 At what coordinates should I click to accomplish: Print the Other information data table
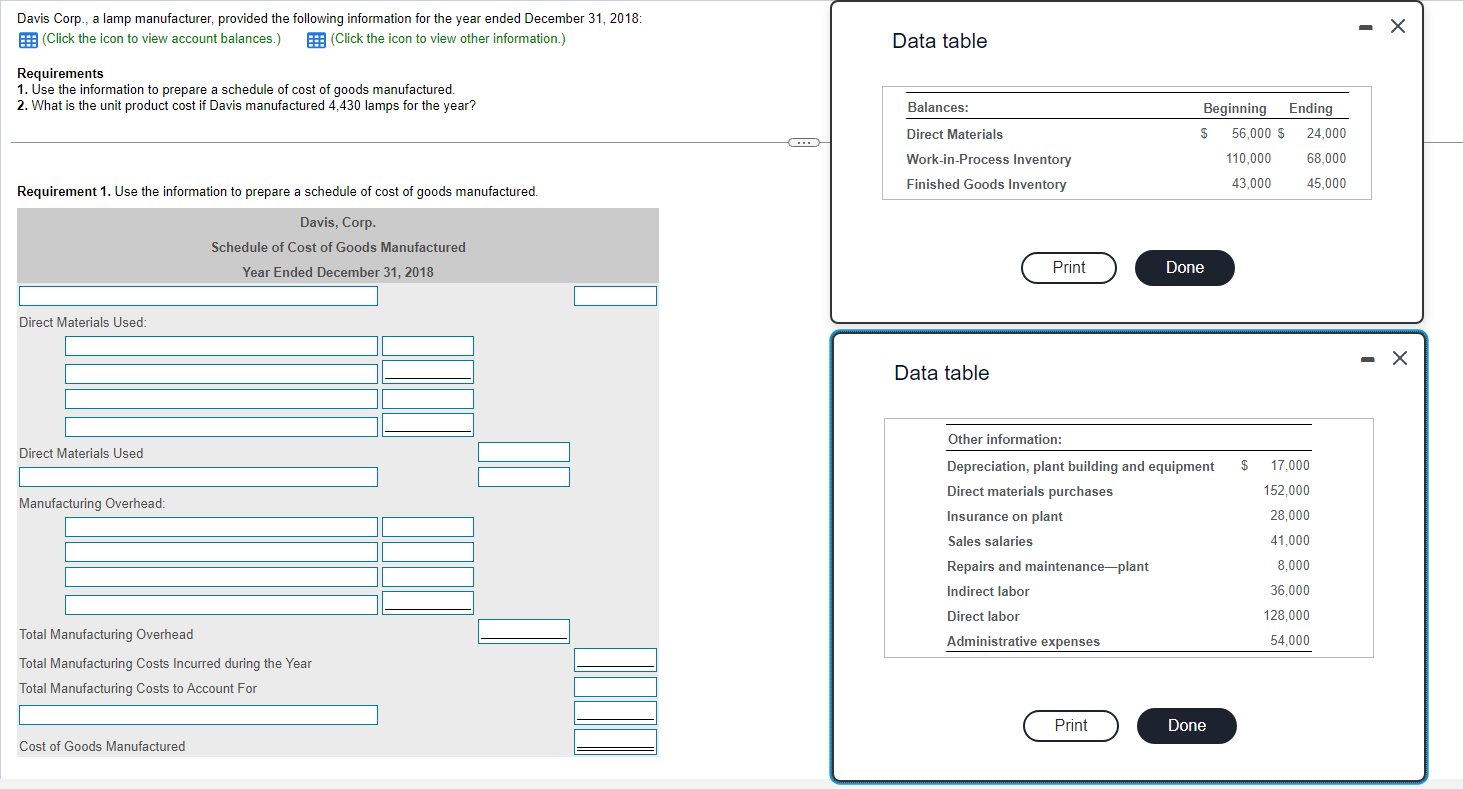(1071, 726)
